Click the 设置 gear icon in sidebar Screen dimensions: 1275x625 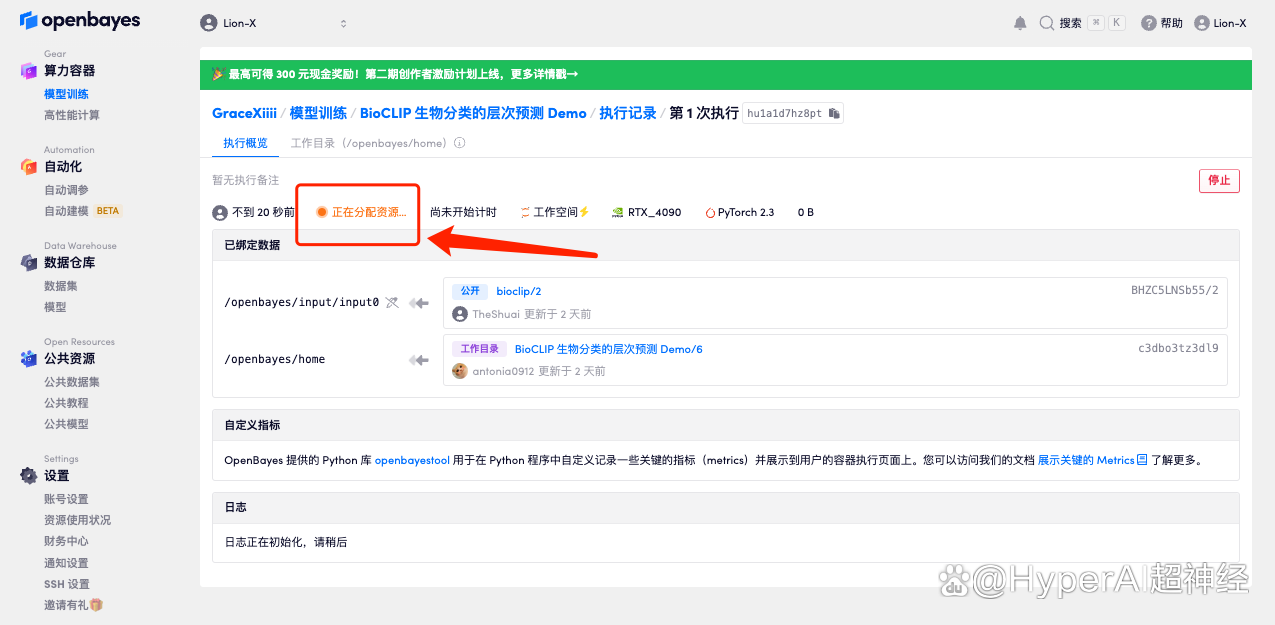[29, 476]
